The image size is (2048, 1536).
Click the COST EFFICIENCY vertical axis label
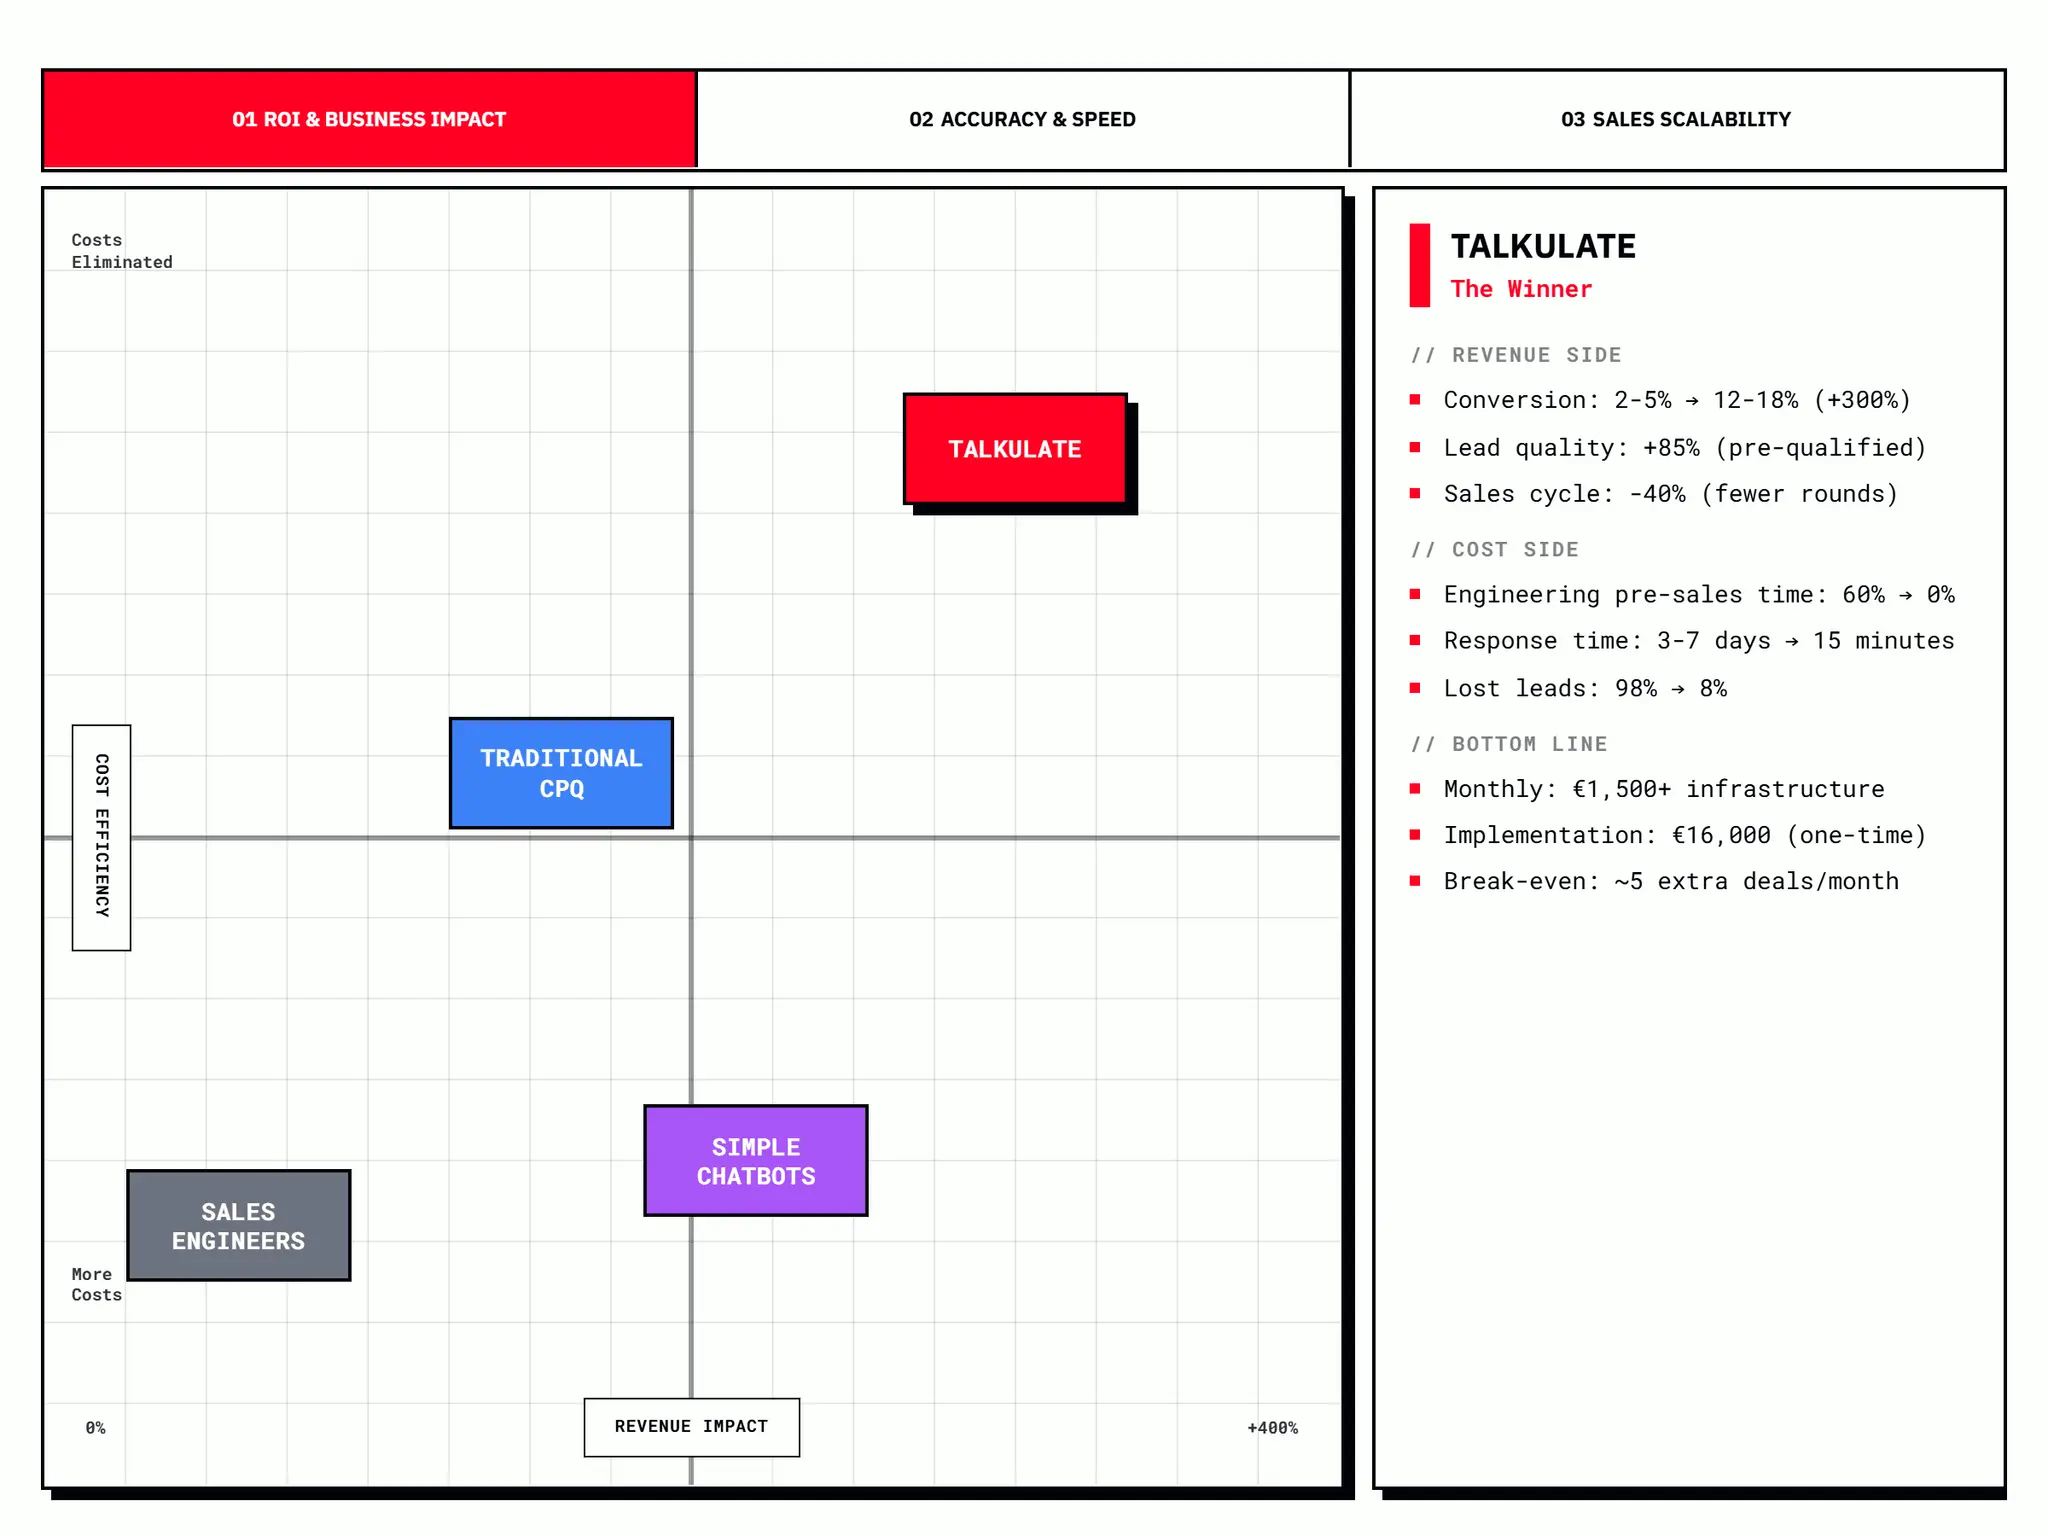pos(101,838)
